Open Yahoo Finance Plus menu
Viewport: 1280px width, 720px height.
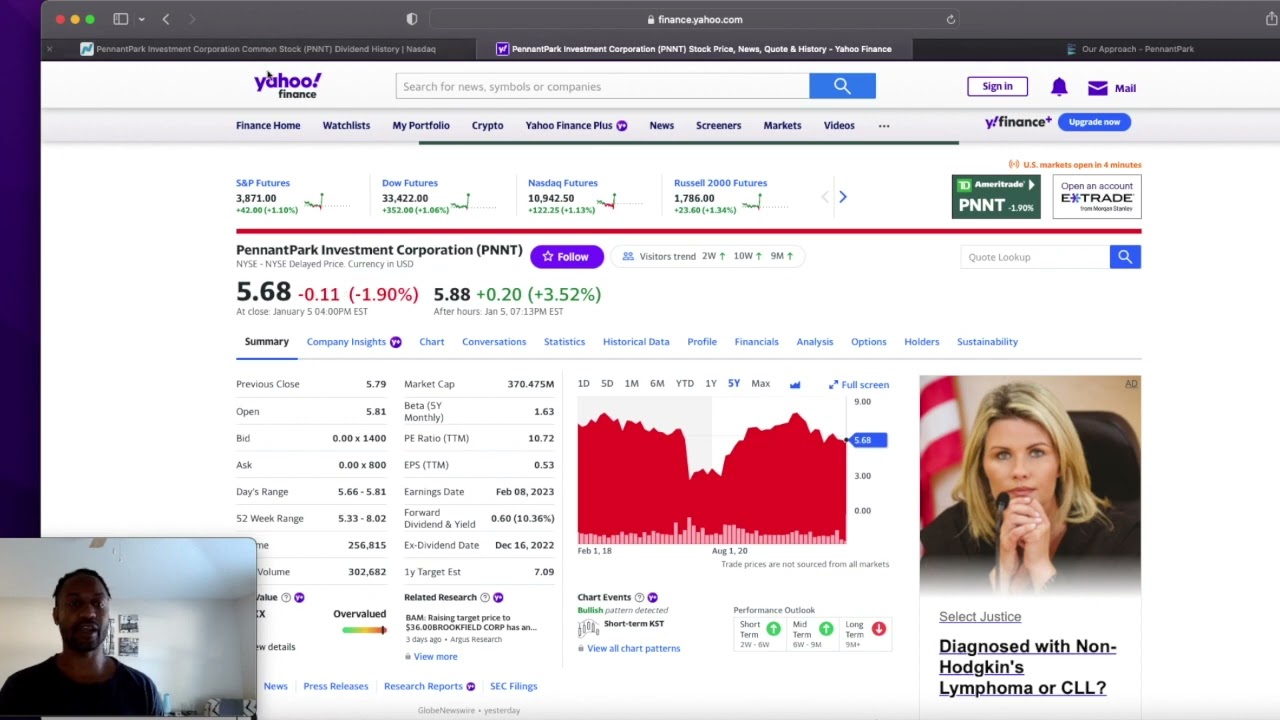[x=576, y=126]
